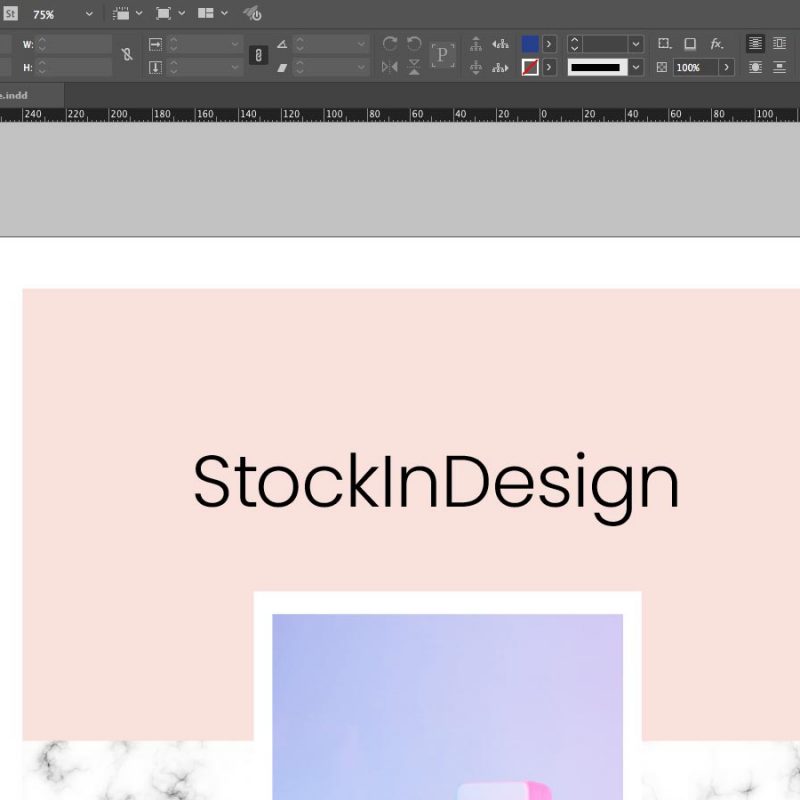Expand the stroke color options arrow
Viewport: 800px width, 800px height.
click(x=549, y=67)
